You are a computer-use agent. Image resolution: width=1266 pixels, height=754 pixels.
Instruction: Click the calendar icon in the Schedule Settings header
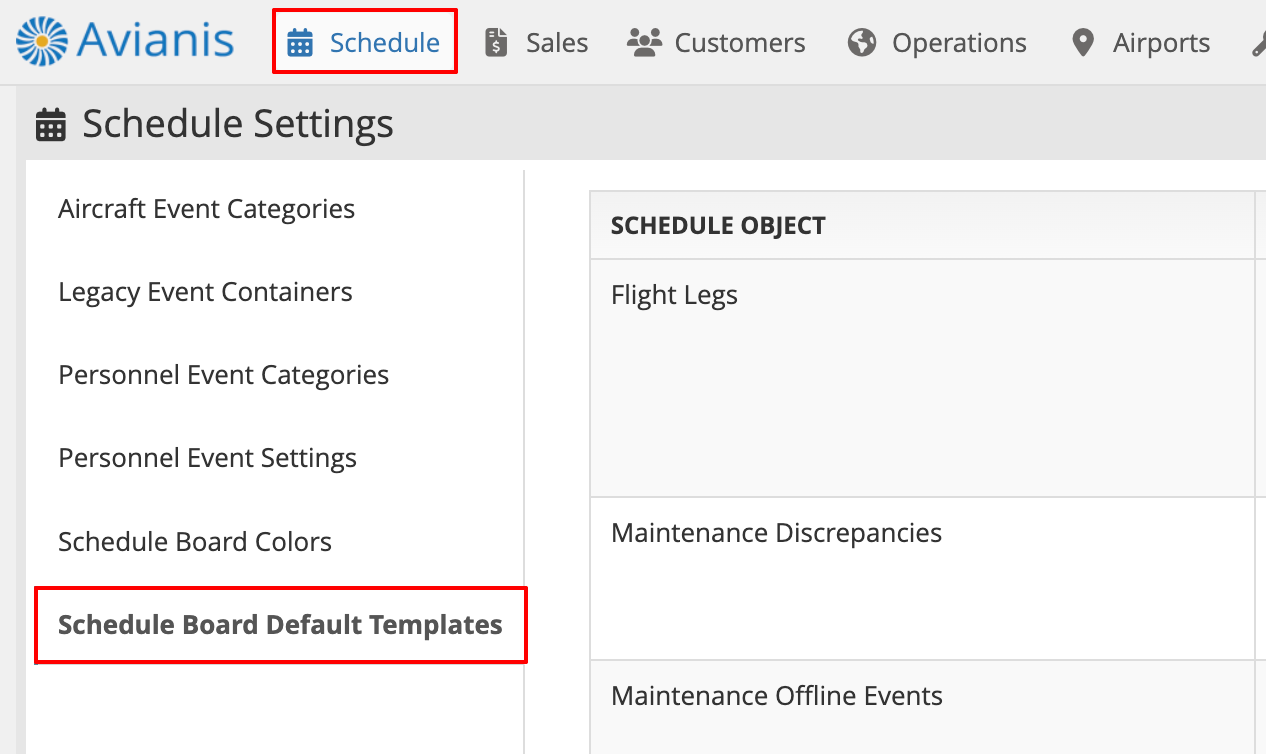51,126
